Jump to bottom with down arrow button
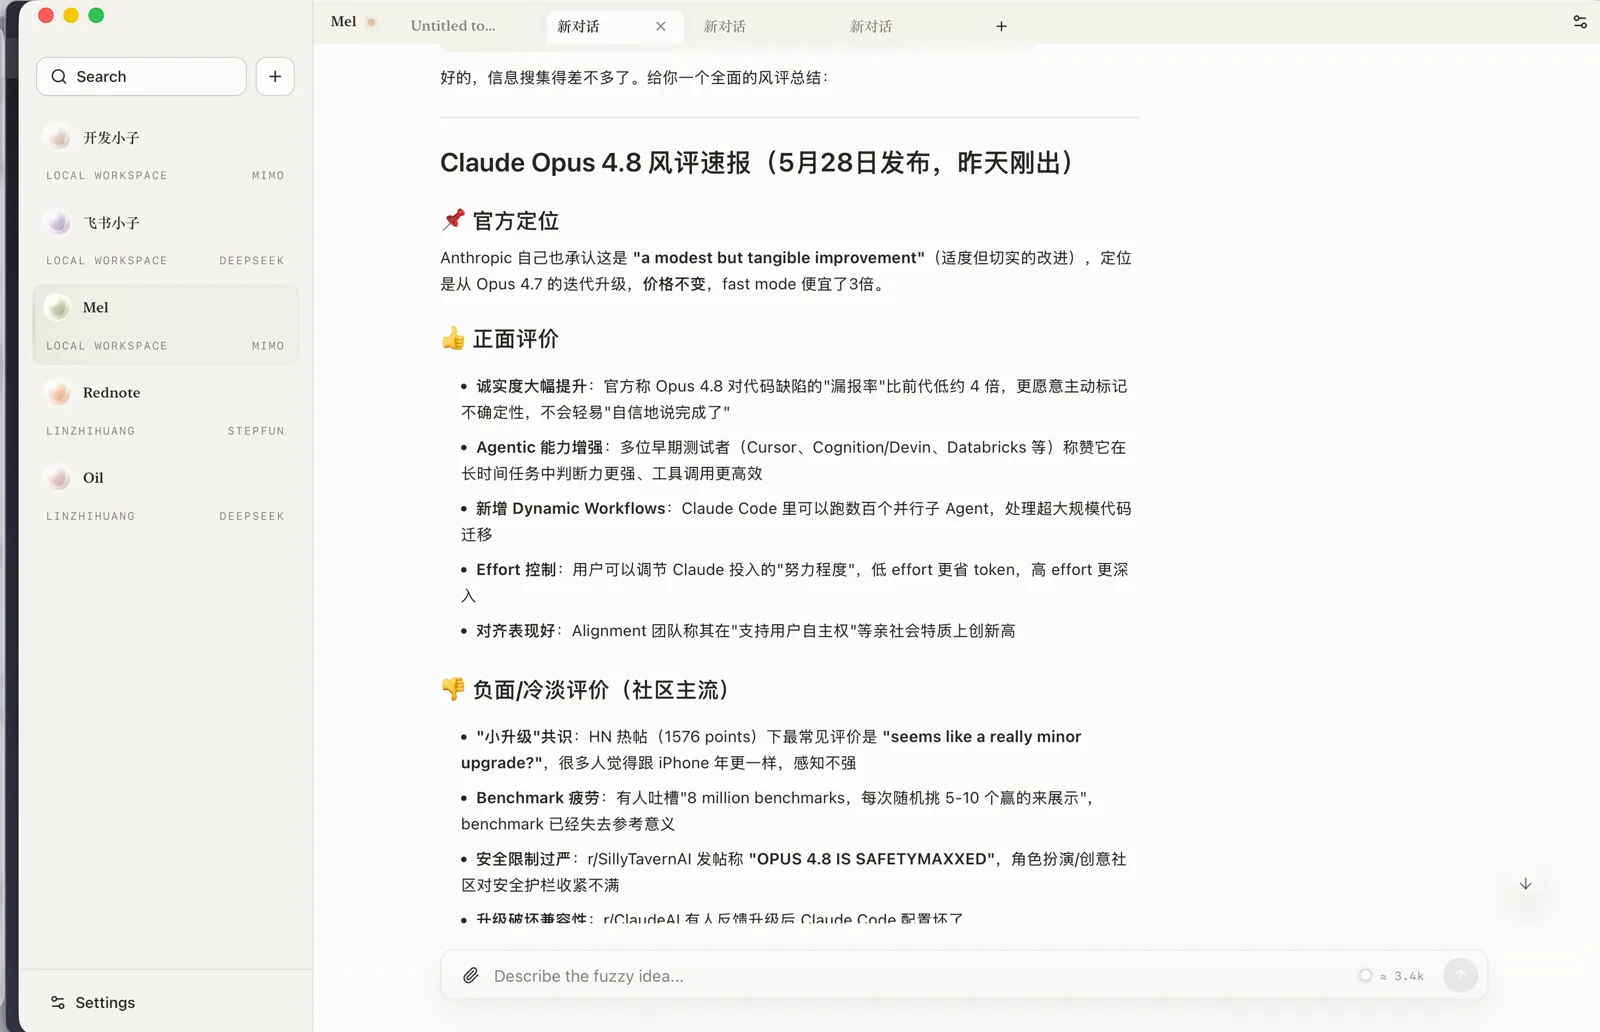Image resolution: width=1600 pixels, height=1032 pixels. (1525, 884)
